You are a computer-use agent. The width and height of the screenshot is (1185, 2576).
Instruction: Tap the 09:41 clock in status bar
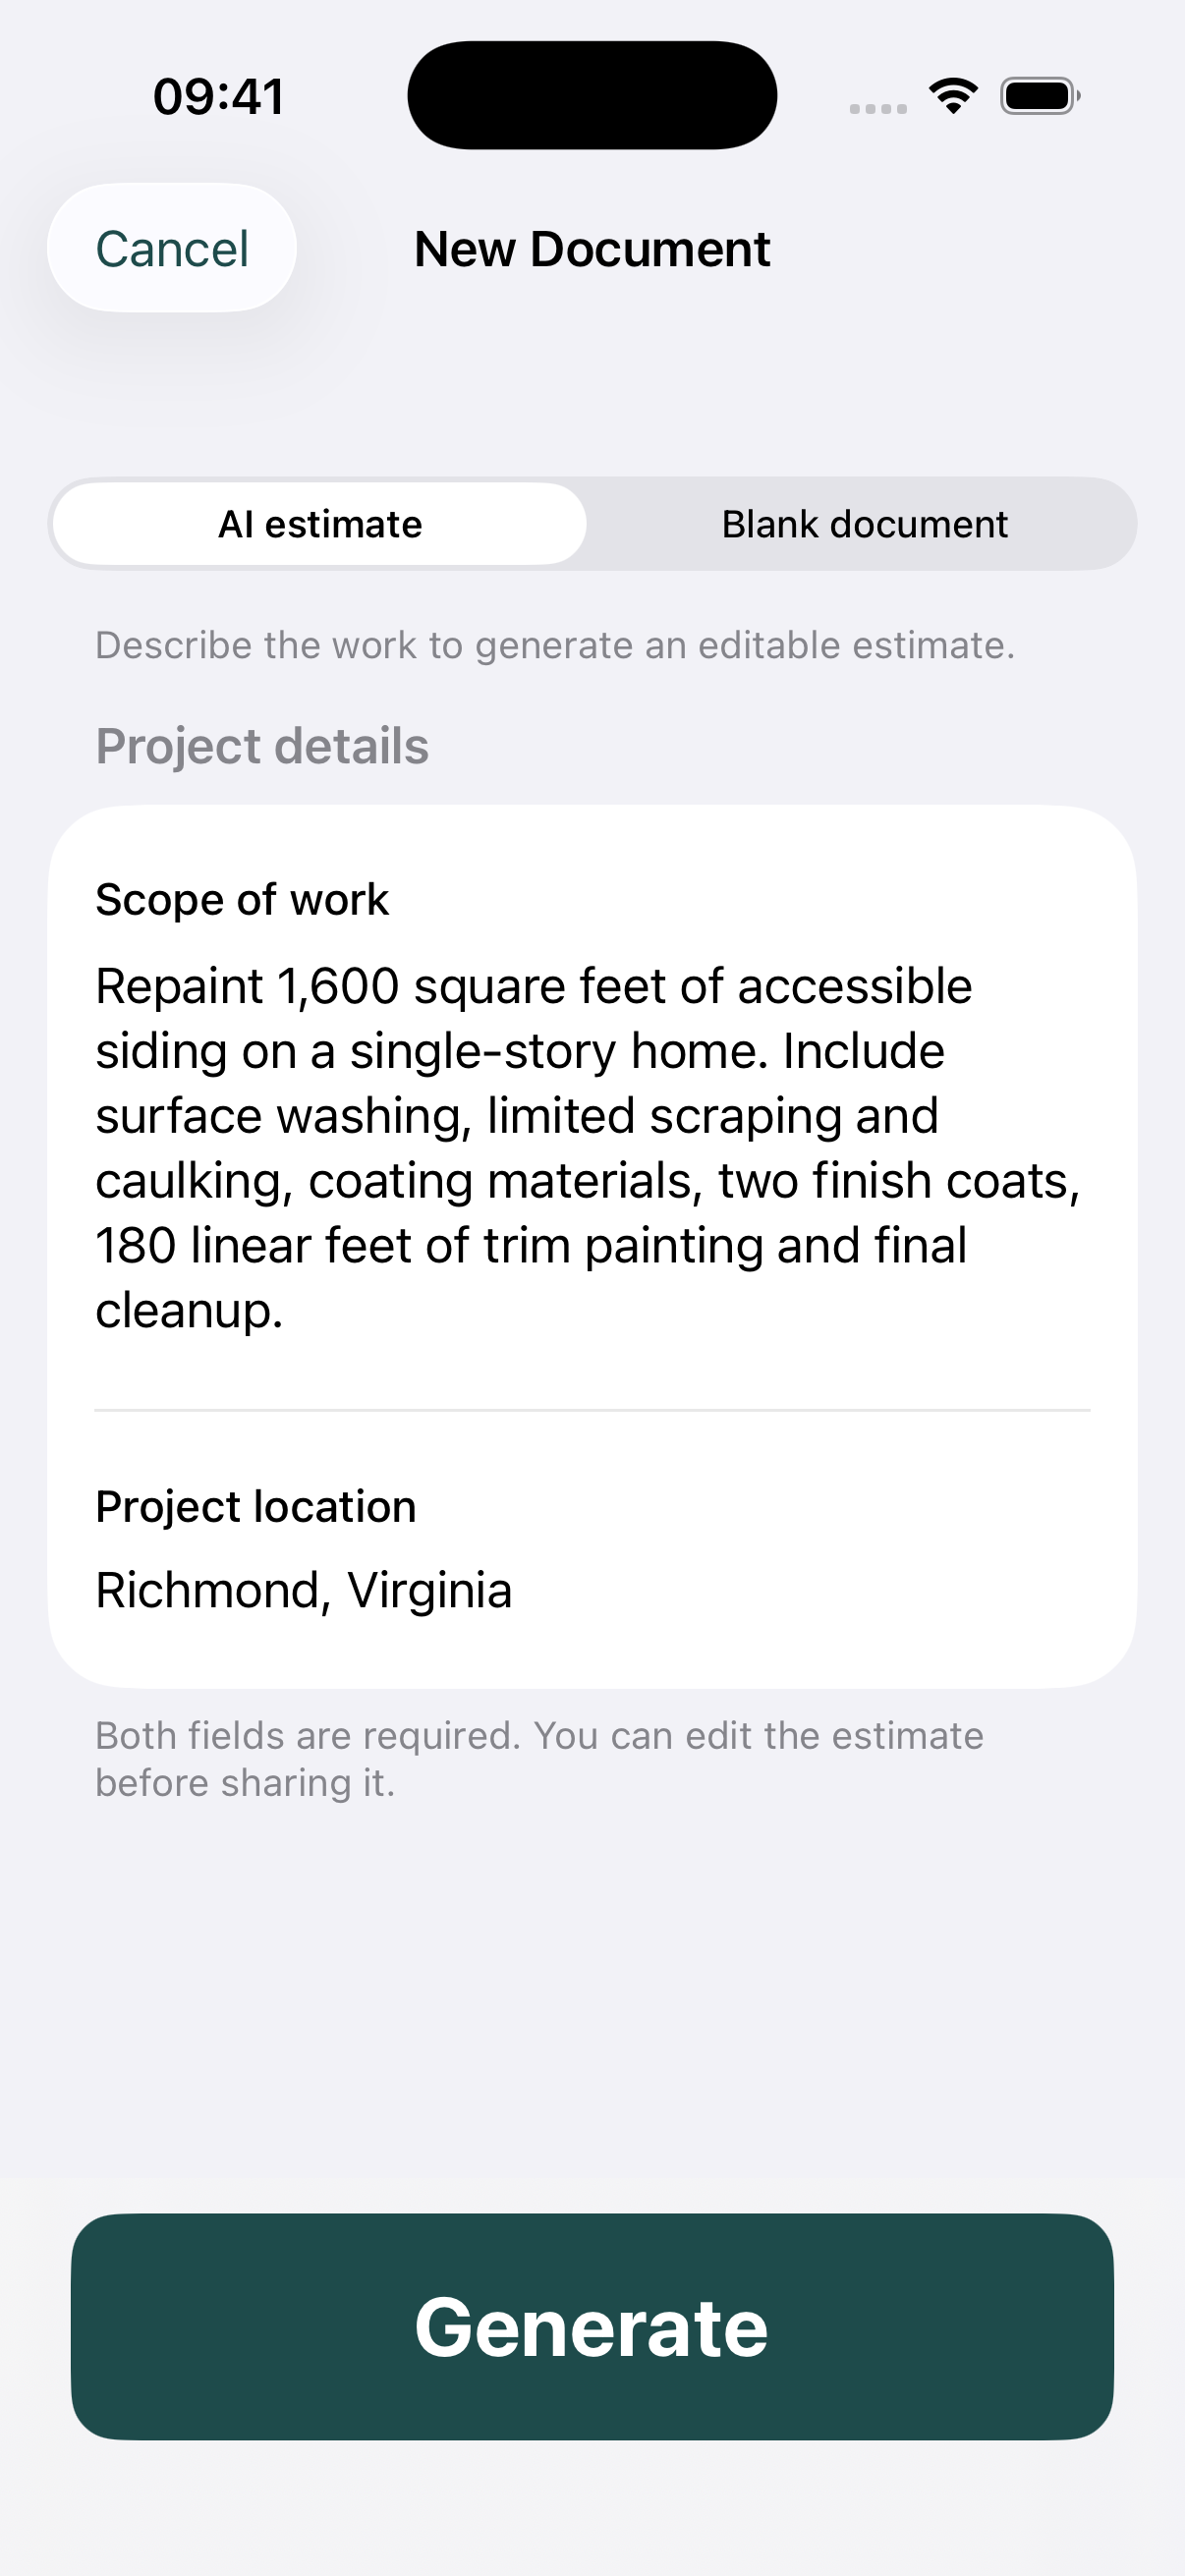tap(219, 97)
